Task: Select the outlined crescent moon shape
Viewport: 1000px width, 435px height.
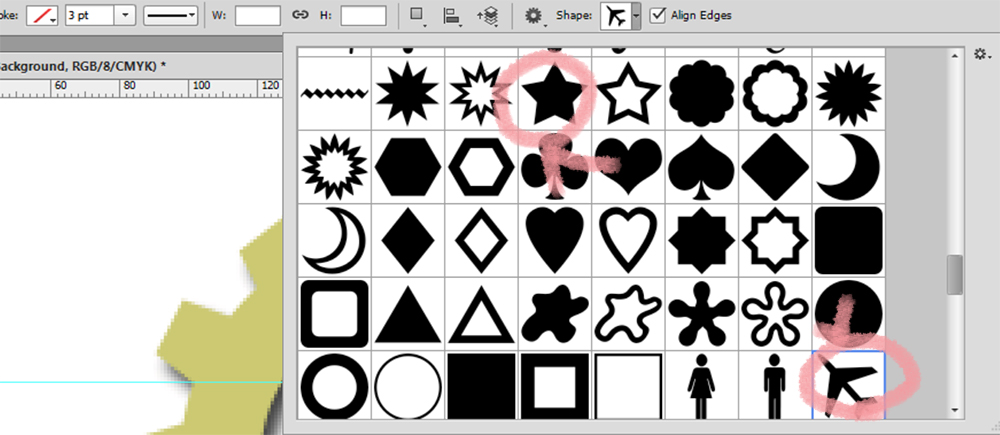Action: (x=335, y=240)
